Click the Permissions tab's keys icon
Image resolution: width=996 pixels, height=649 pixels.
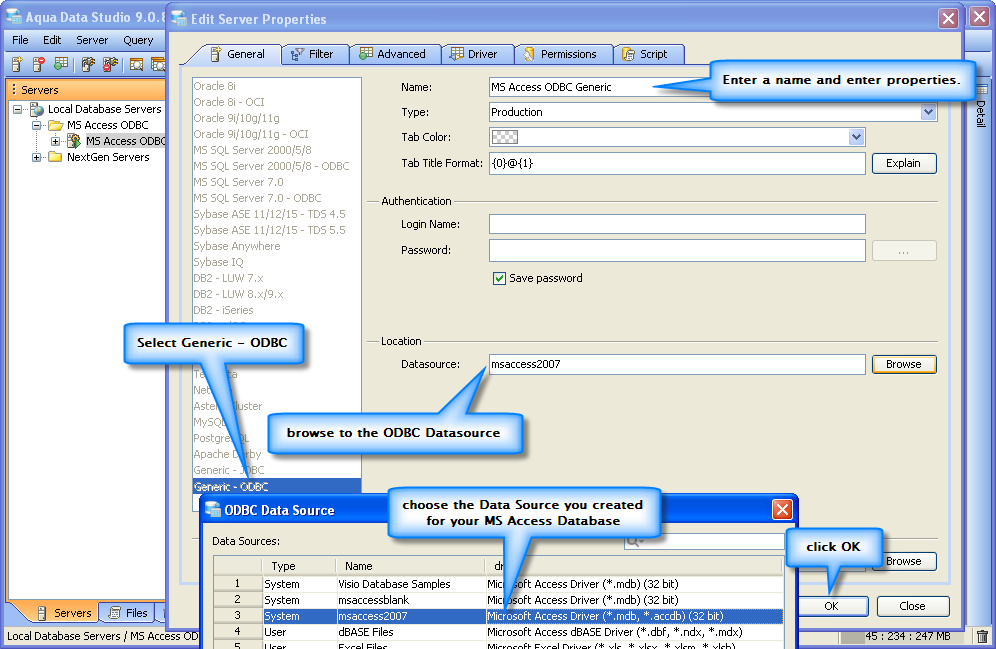tap(529, 55)
